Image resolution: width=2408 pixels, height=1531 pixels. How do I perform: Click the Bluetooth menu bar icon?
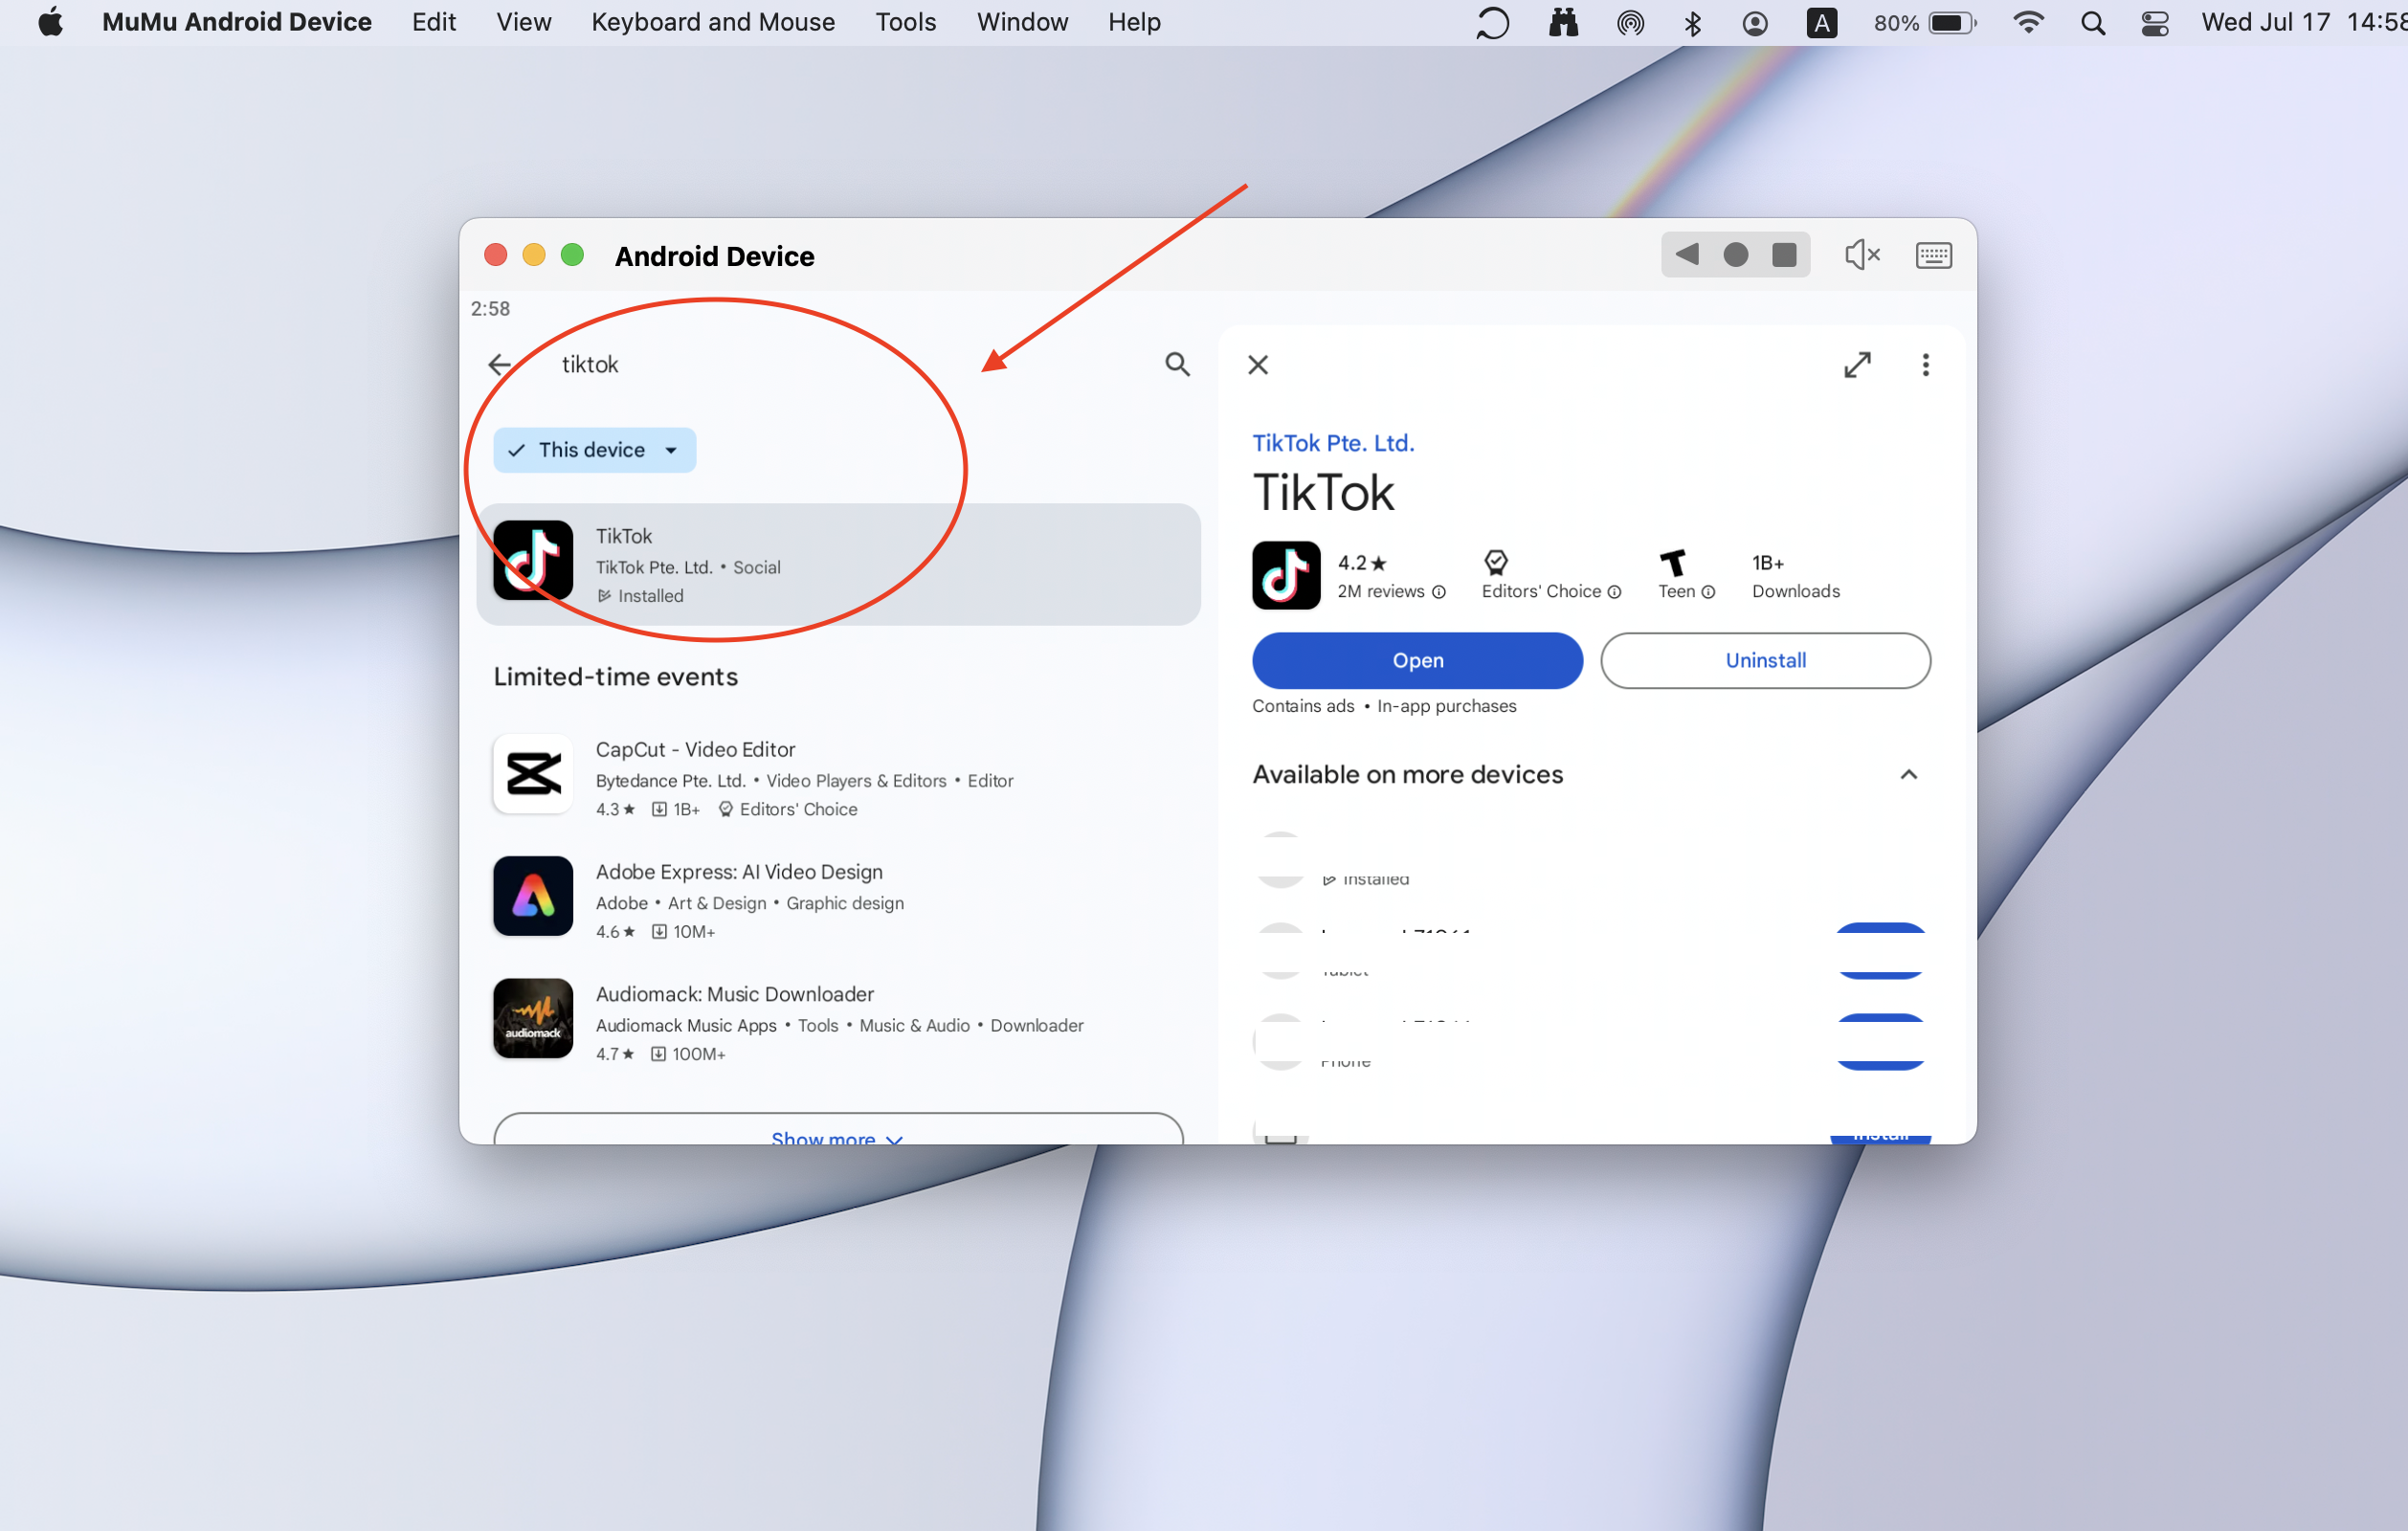click(1692, 22)
